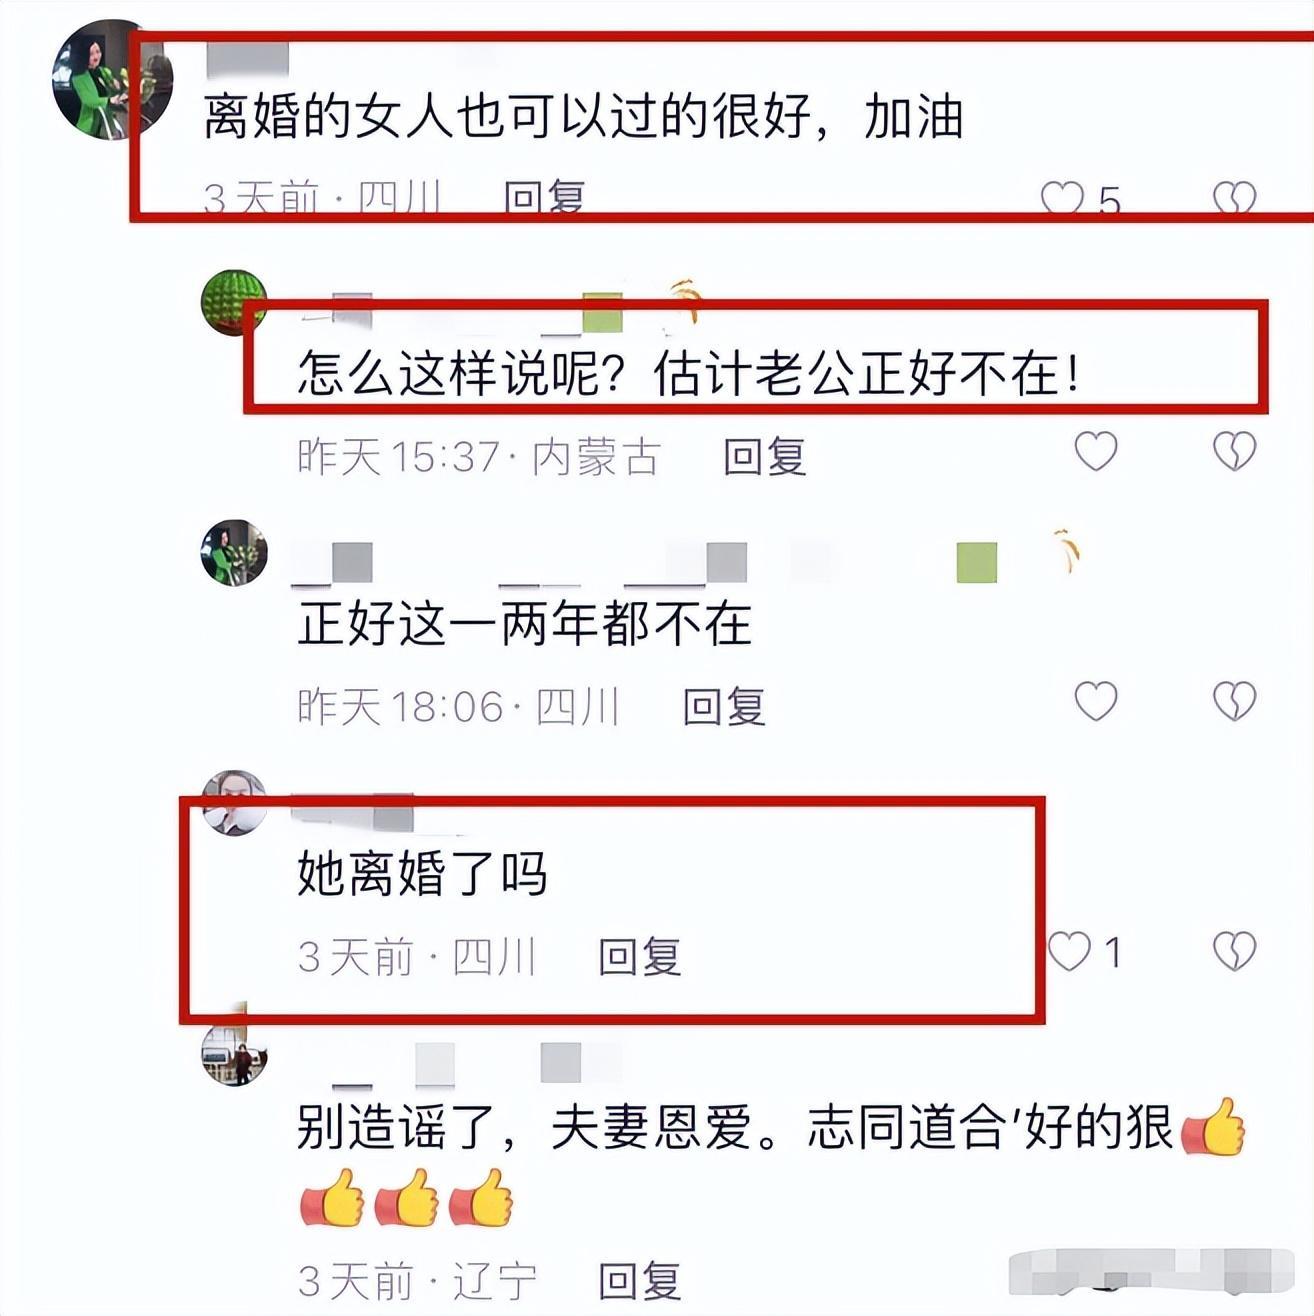This screenshot has height=1316, width=1314.
Task: Like the 怎么这样说呢 comment from 内蒙古
Action: coord(1096,452)
